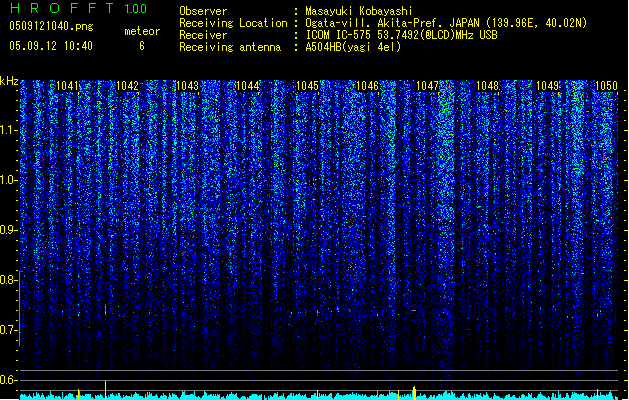Click the Receiver label

(x=203, y=35)
